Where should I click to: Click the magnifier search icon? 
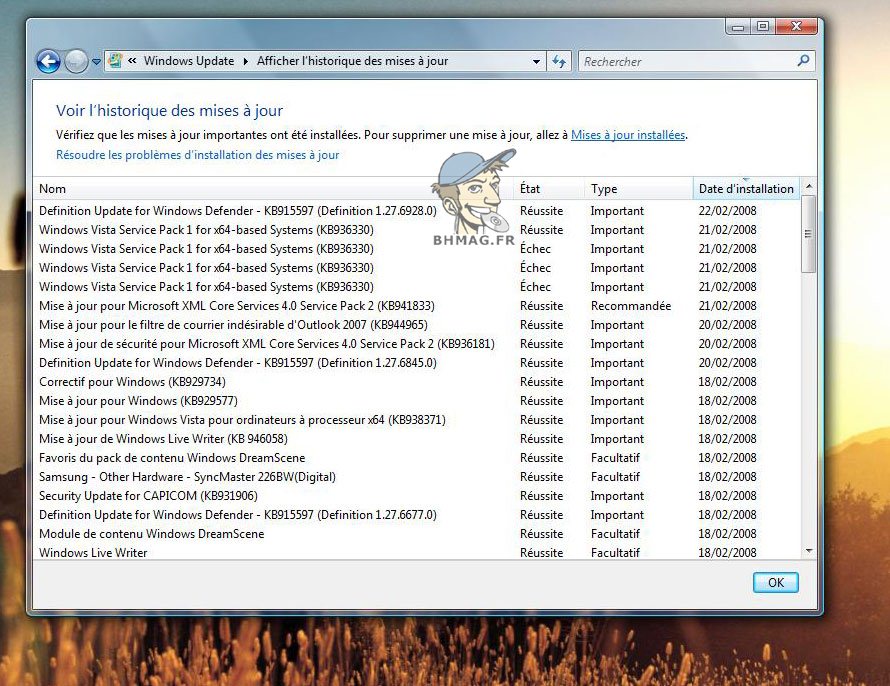(803, 60)
